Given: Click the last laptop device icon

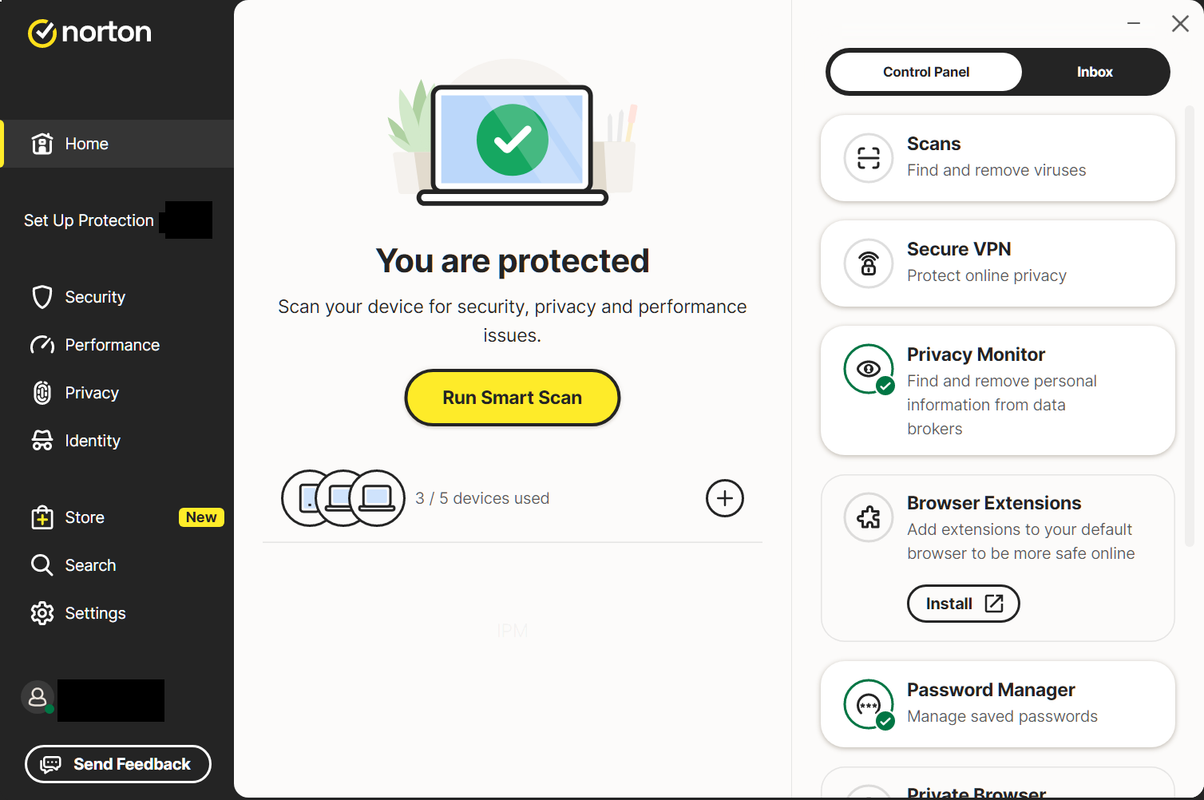Looking at the screenshot, I should point(377,498).
